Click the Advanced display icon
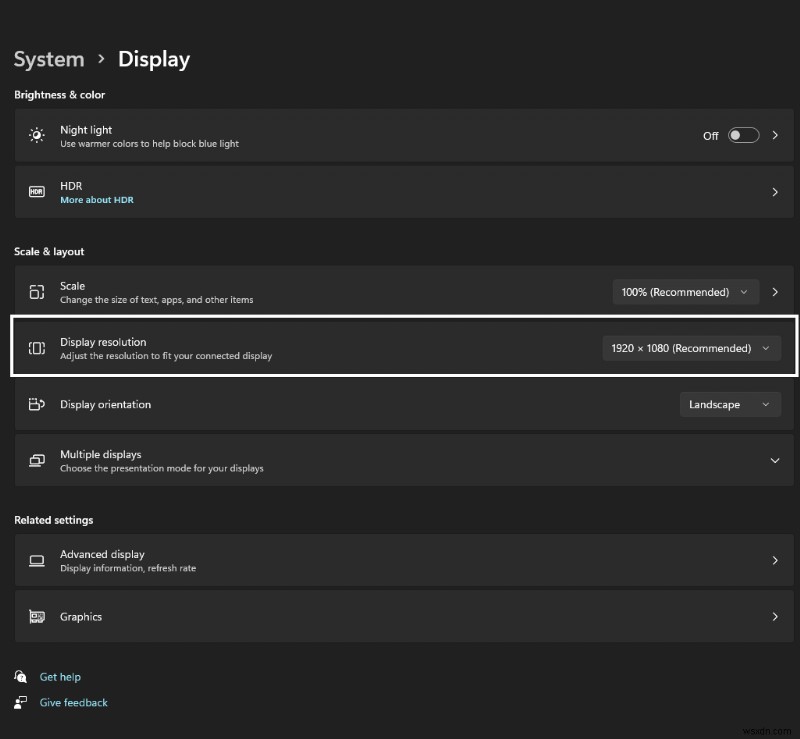 coord(36,560)
